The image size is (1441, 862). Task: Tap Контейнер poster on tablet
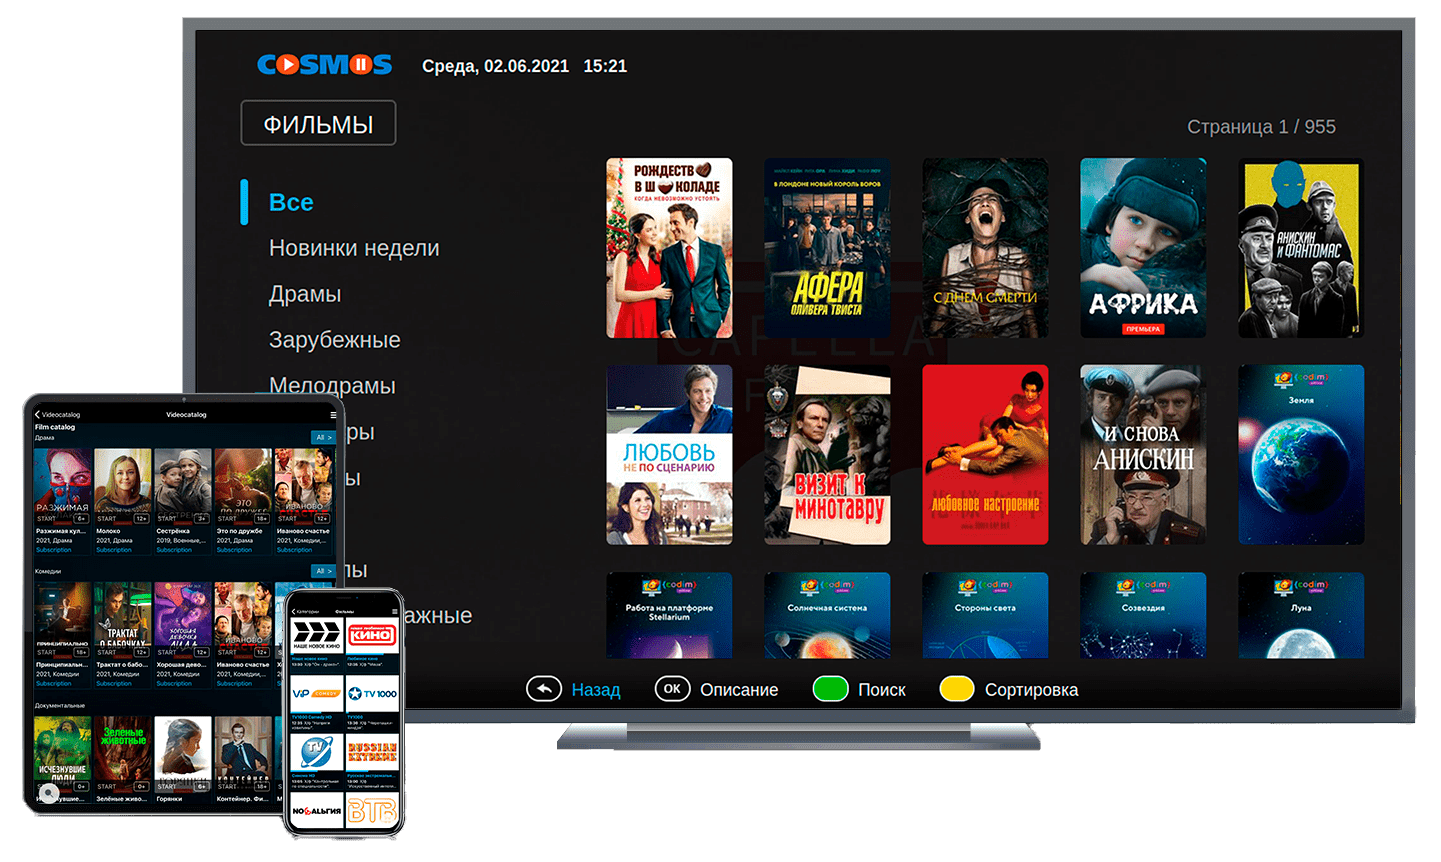point(243,754)
